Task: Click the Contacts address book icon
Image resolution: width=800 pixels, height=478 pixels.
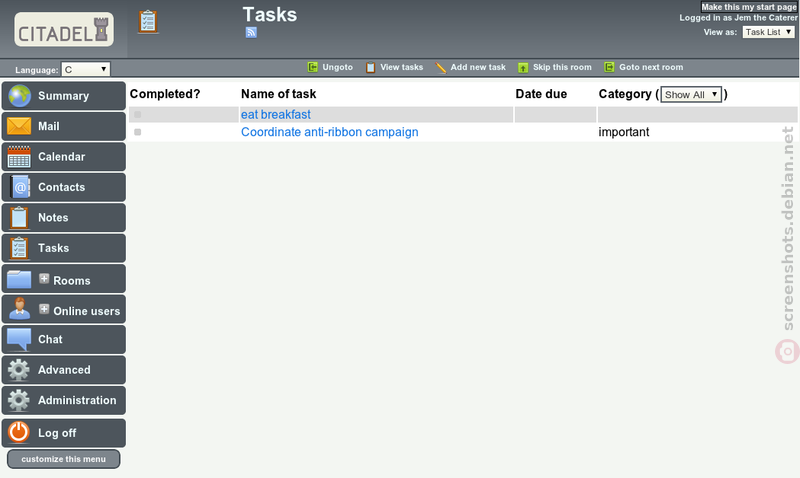Action: 19,187
